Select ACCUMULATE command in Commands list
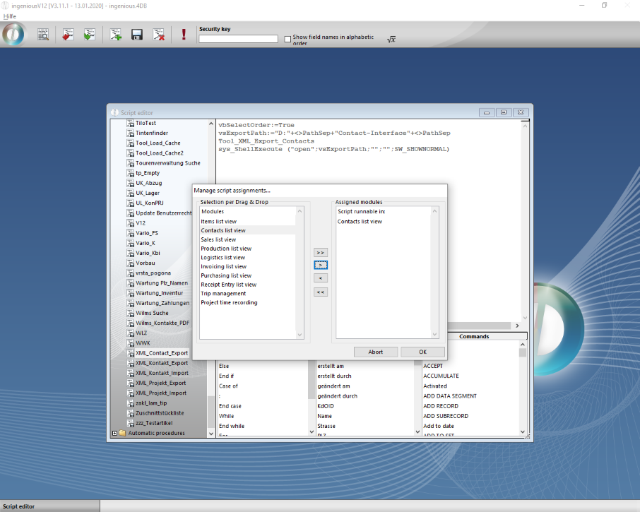Image resolution: width=640 pixels, height=512 pixels. point(441,376)
